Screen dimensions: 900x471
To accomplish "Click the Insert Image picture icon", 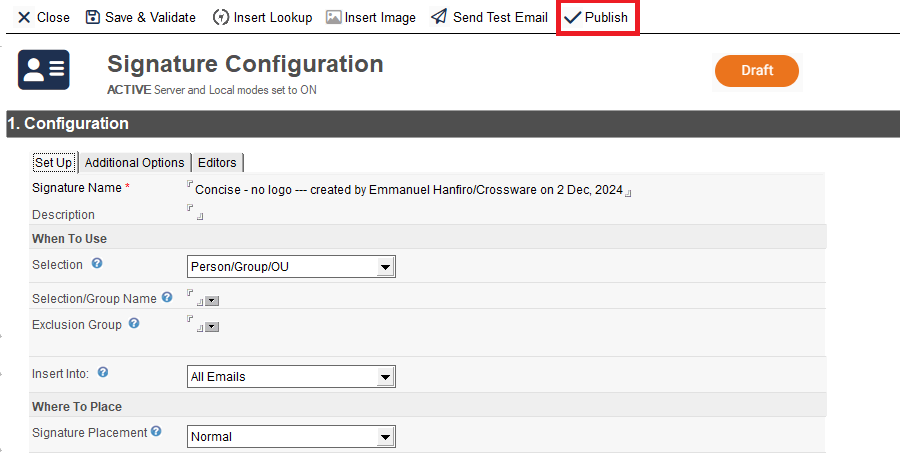I will pos(334,18).
